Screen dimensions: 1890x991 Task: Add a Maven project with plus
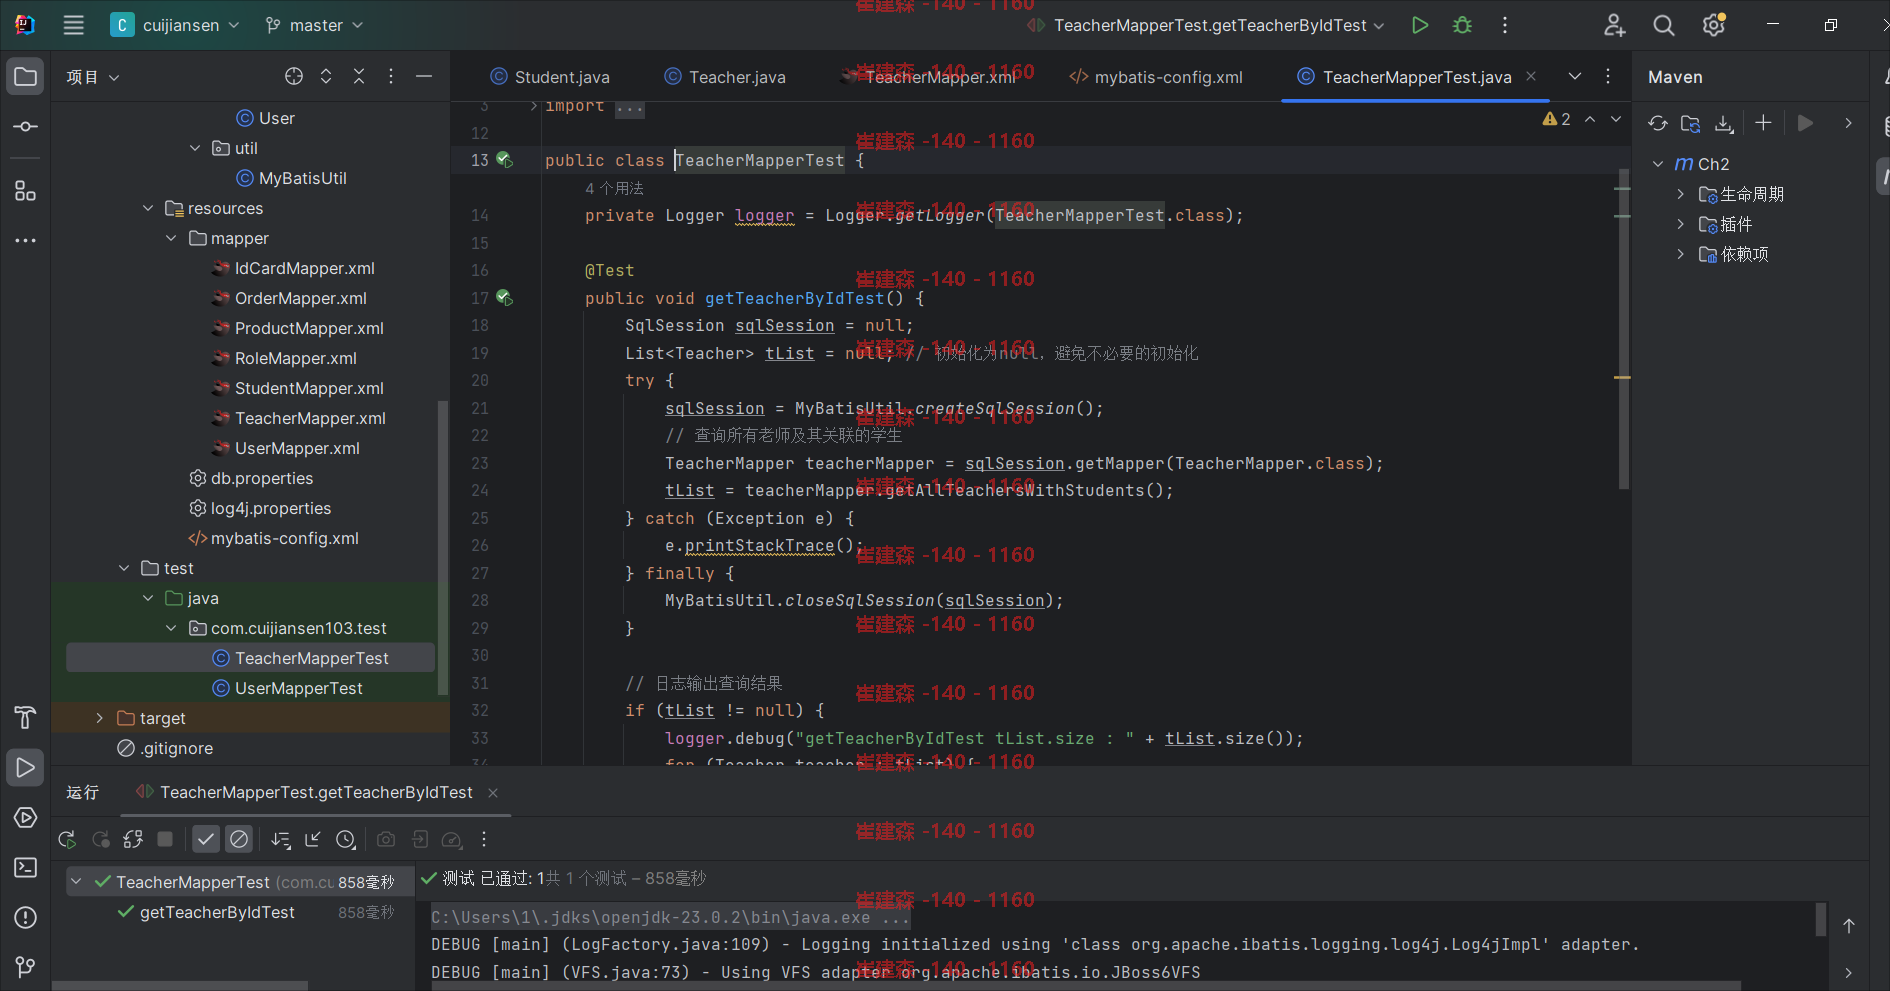[x=1763, y=123]
